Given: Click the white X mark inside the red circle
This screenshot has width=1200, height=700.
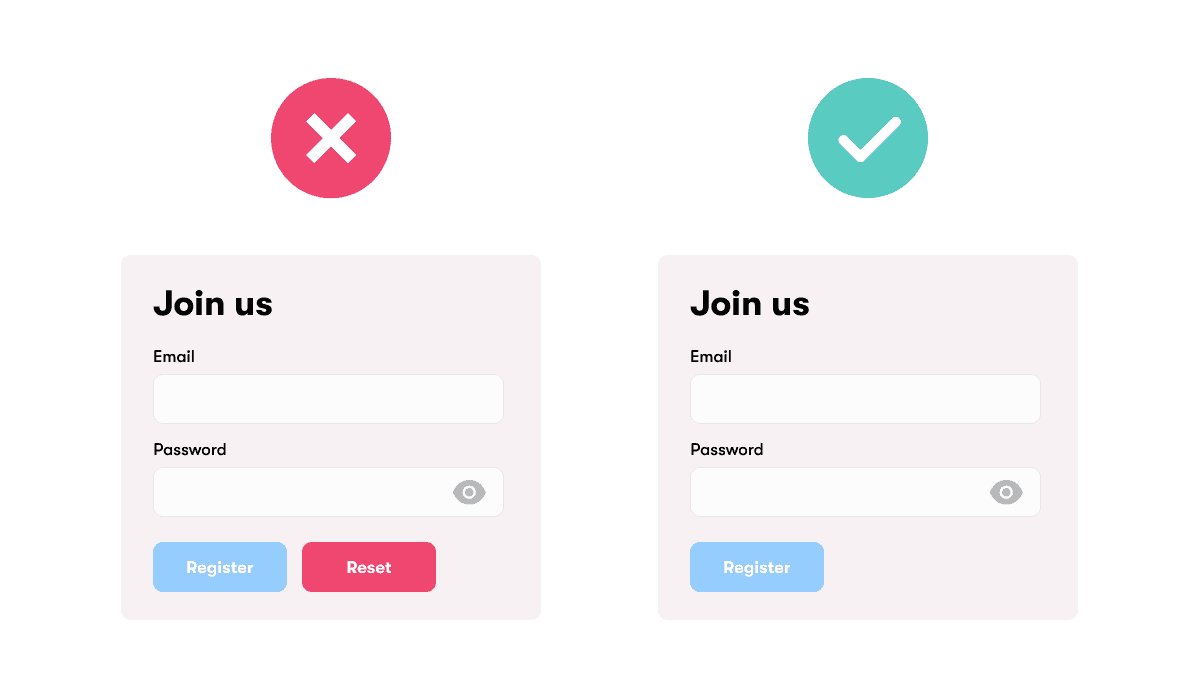Looking at the screenshot, I should click(331, 138).
